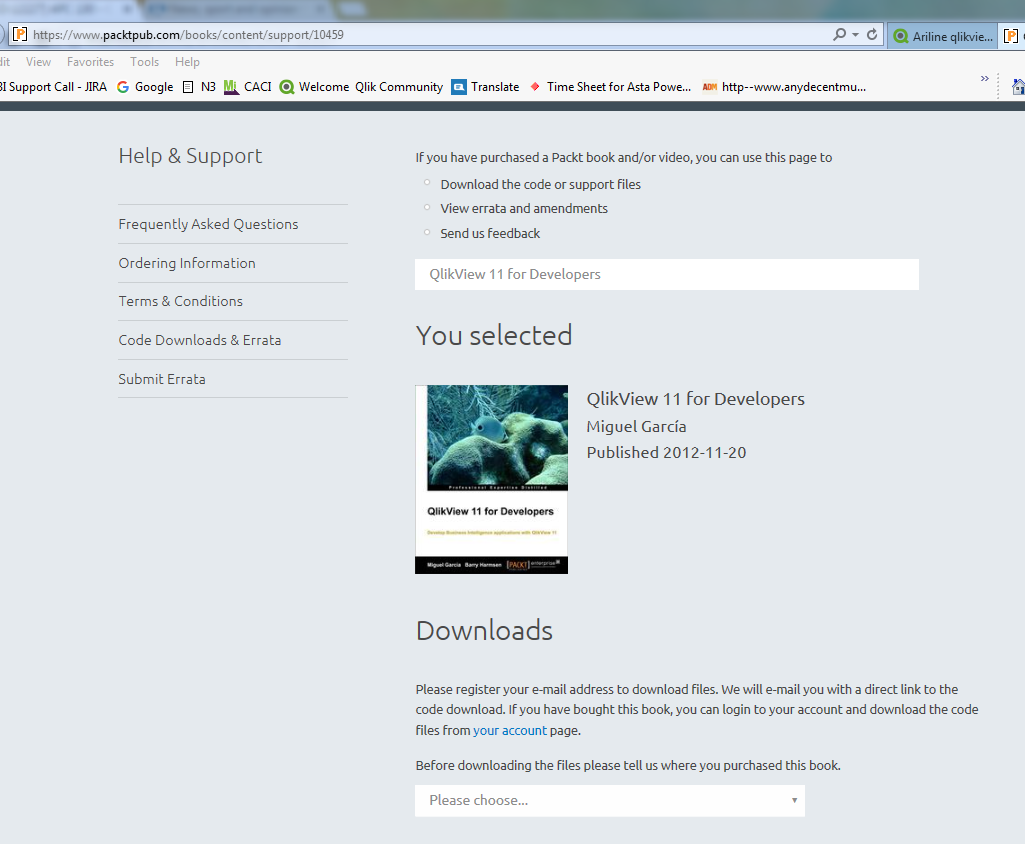
Task: Click Download the code or support files text
Action: point(541,184)
